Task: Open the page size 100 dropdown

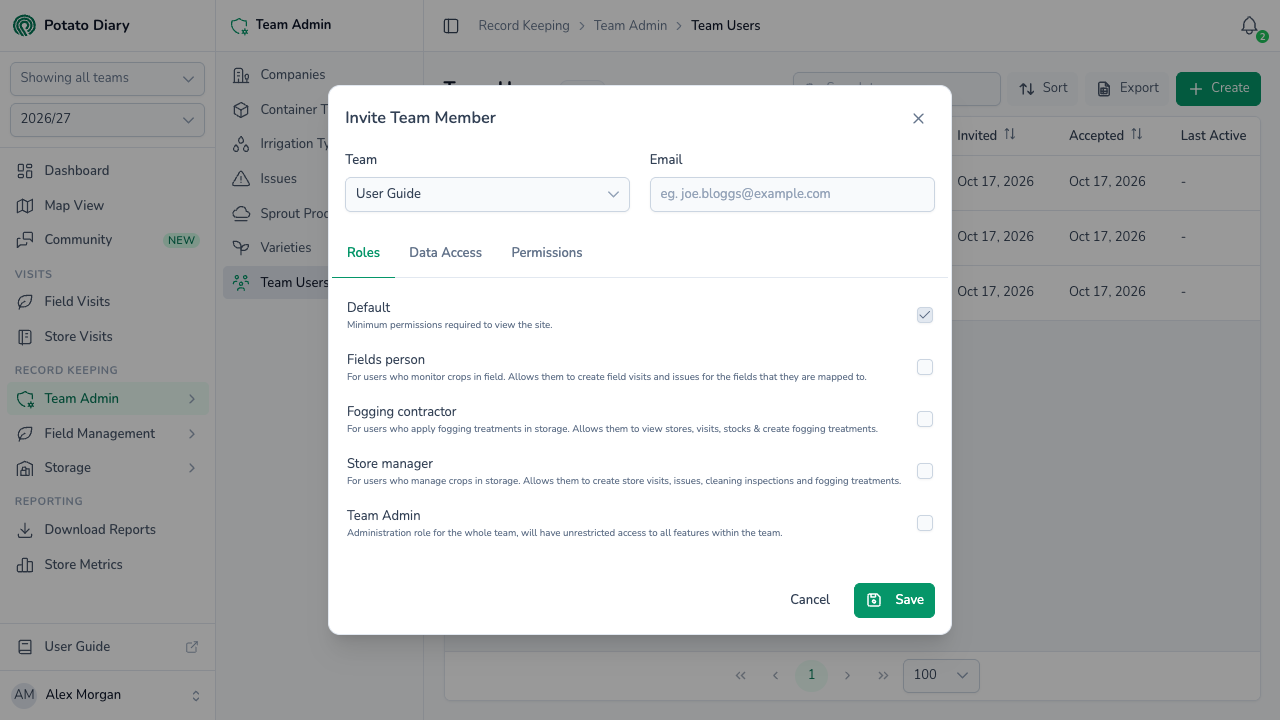Action: point(941,675)
